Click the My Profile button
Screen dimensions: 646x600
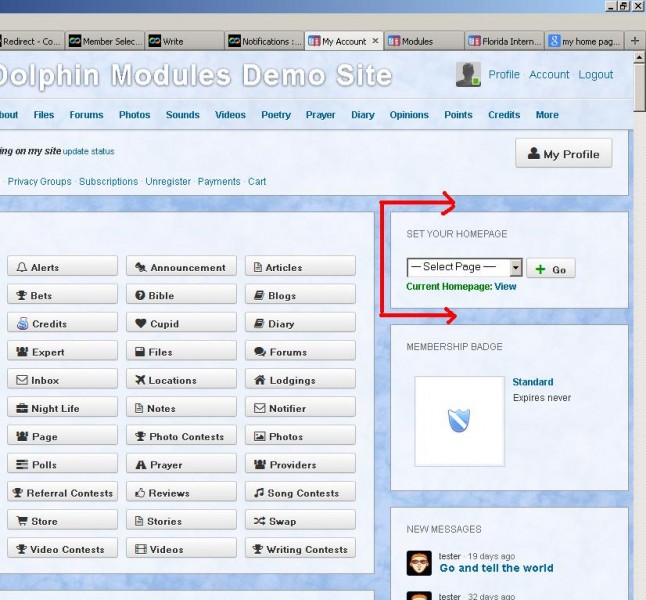point(564,154)
